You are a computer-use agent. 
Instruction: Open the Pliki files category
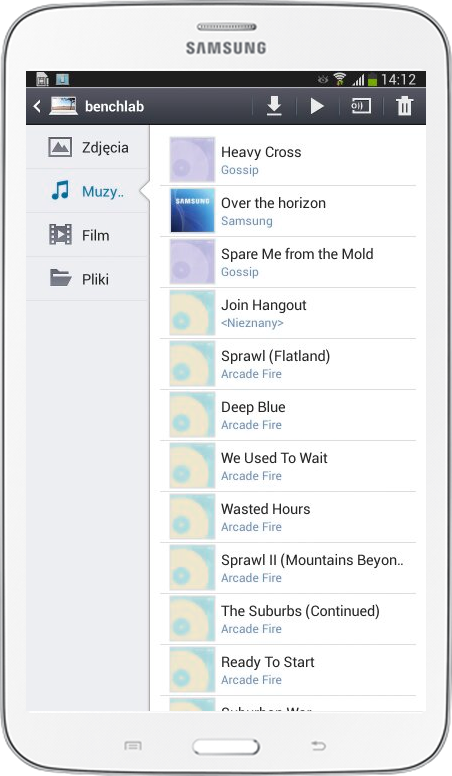coord(88,279)
